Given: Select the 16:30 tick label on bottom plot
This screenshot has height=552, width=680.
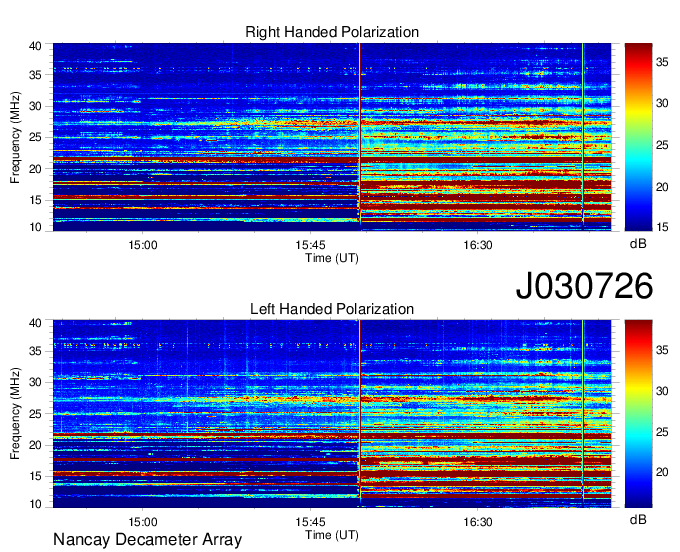Looking at the screenshot, I should click(x=477, y=522).
